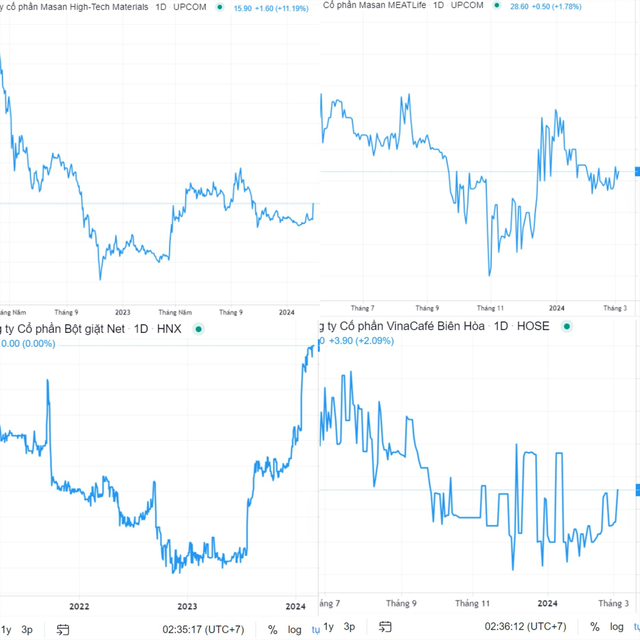Toggle log scale in Bột giặt Net chart

pos(295,629)
